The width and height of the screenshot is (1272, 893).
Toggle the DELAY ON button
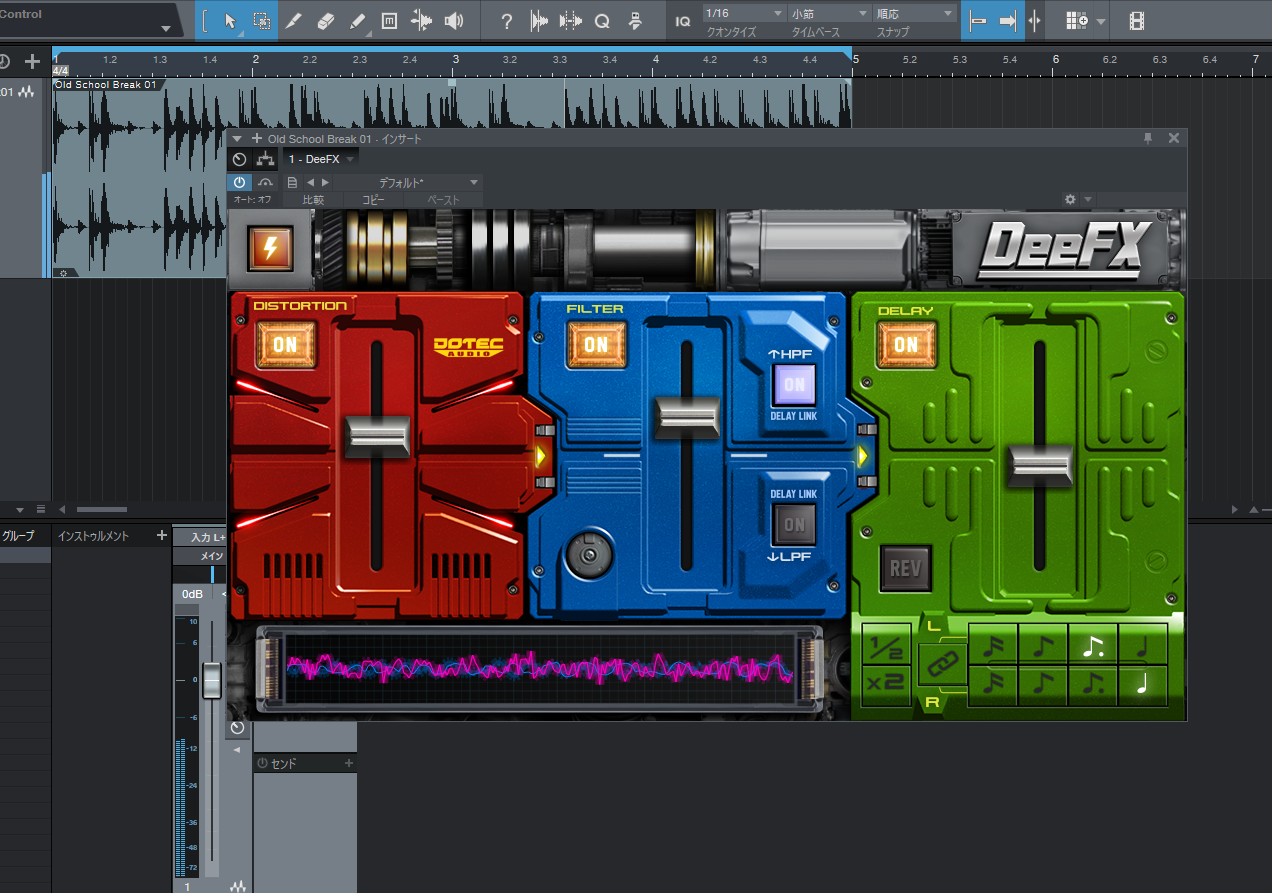tap(906, 344)
